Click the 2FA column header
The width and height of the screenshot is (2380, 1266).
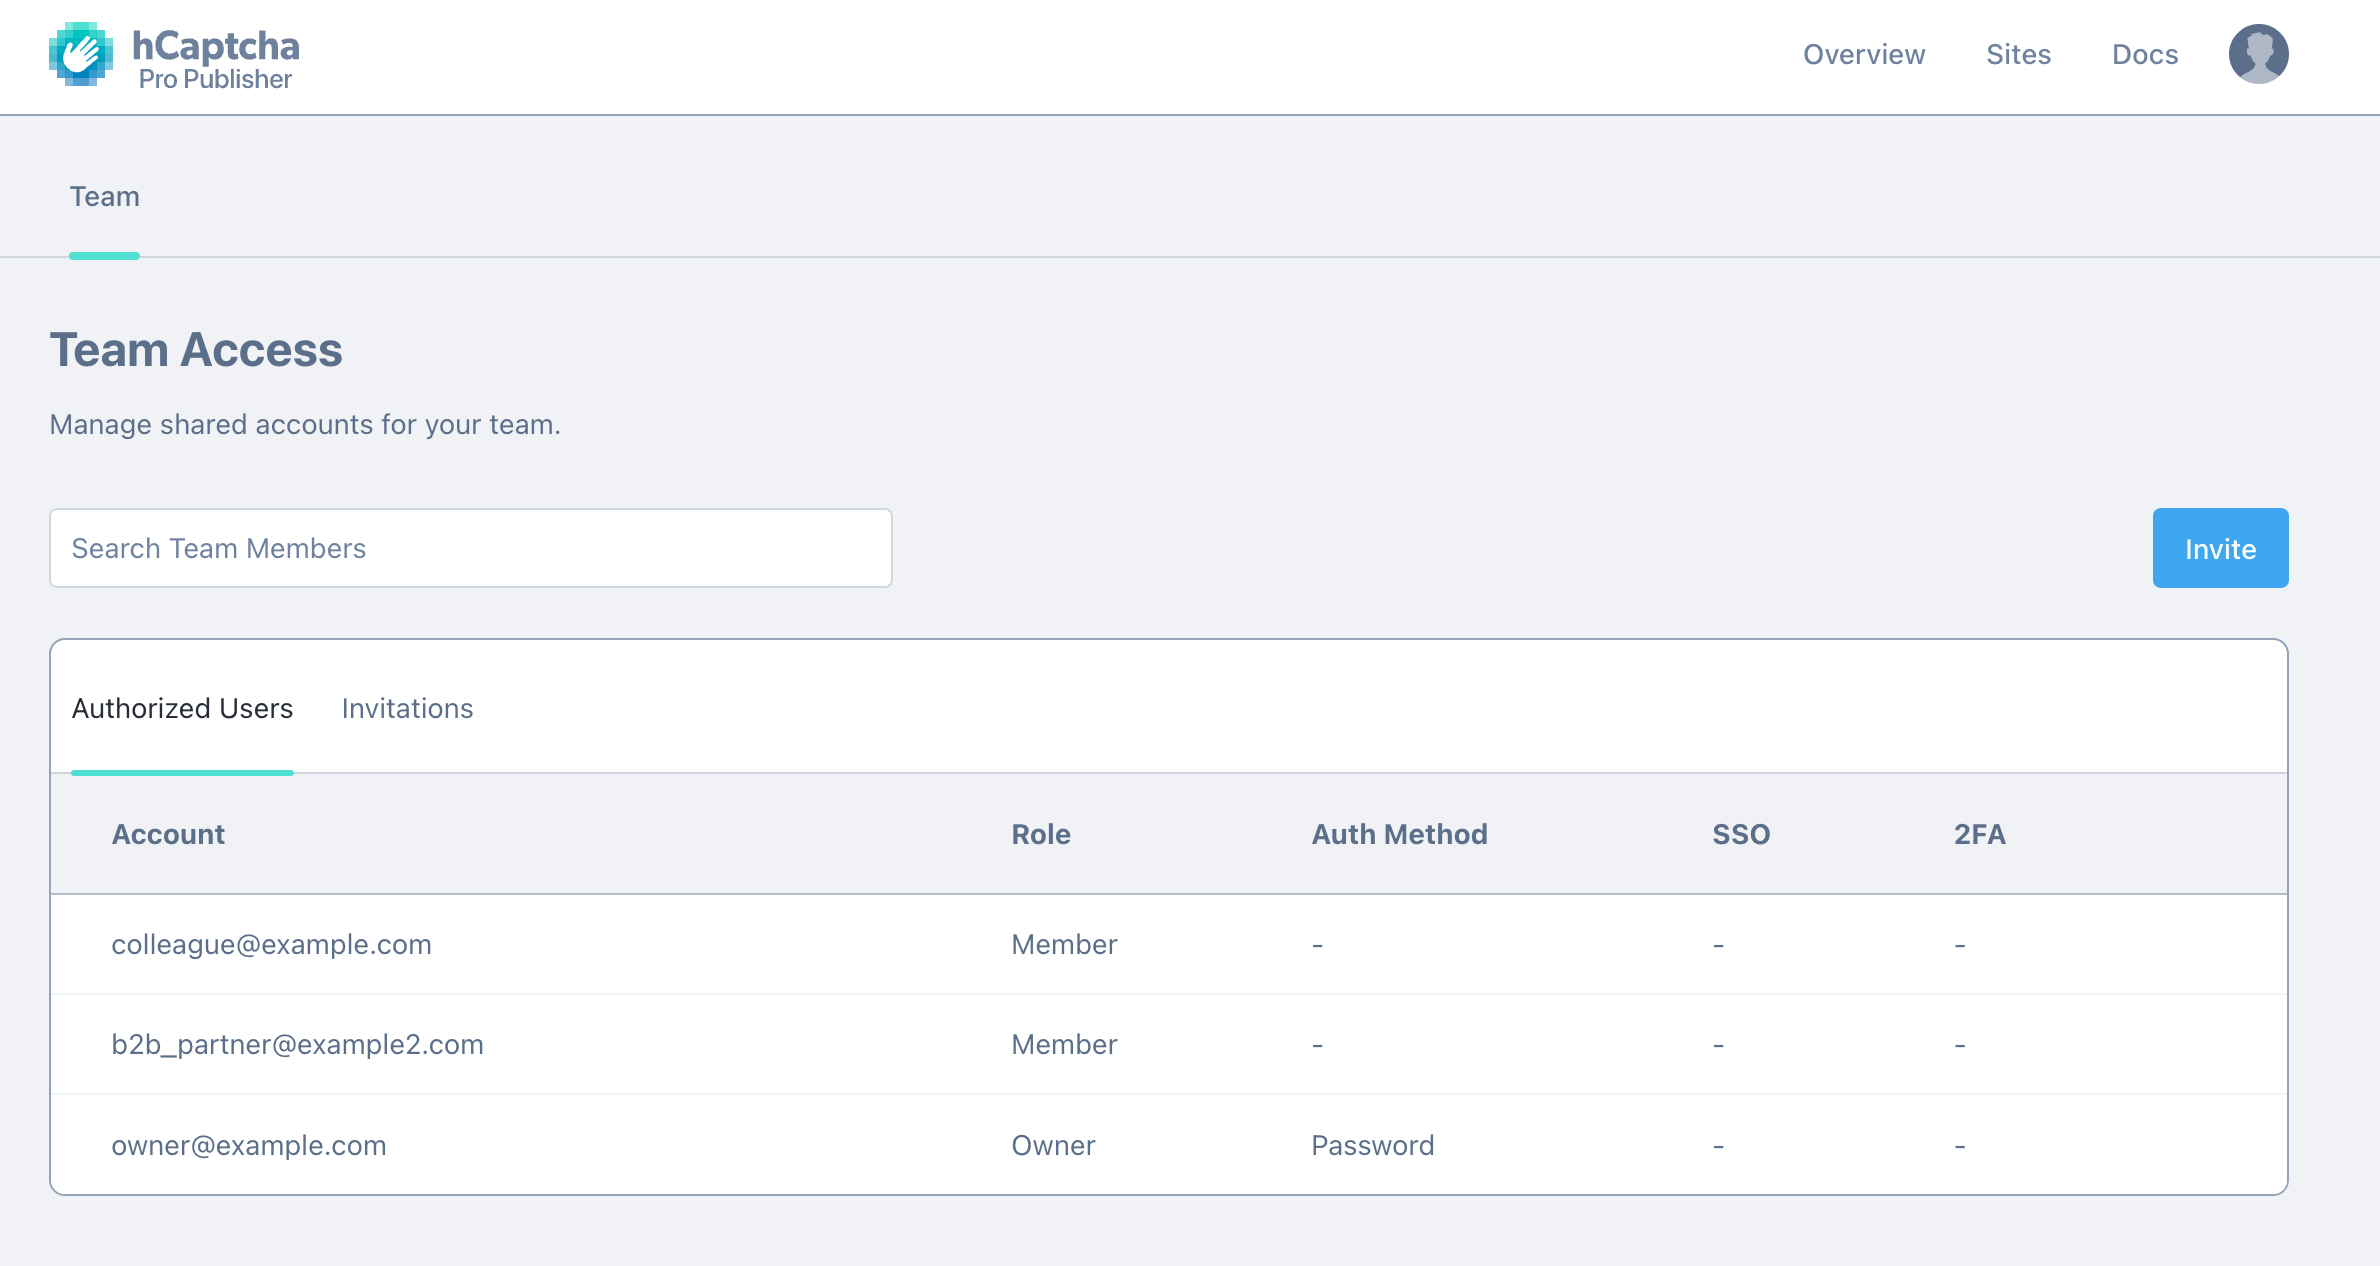(1979, 834)
